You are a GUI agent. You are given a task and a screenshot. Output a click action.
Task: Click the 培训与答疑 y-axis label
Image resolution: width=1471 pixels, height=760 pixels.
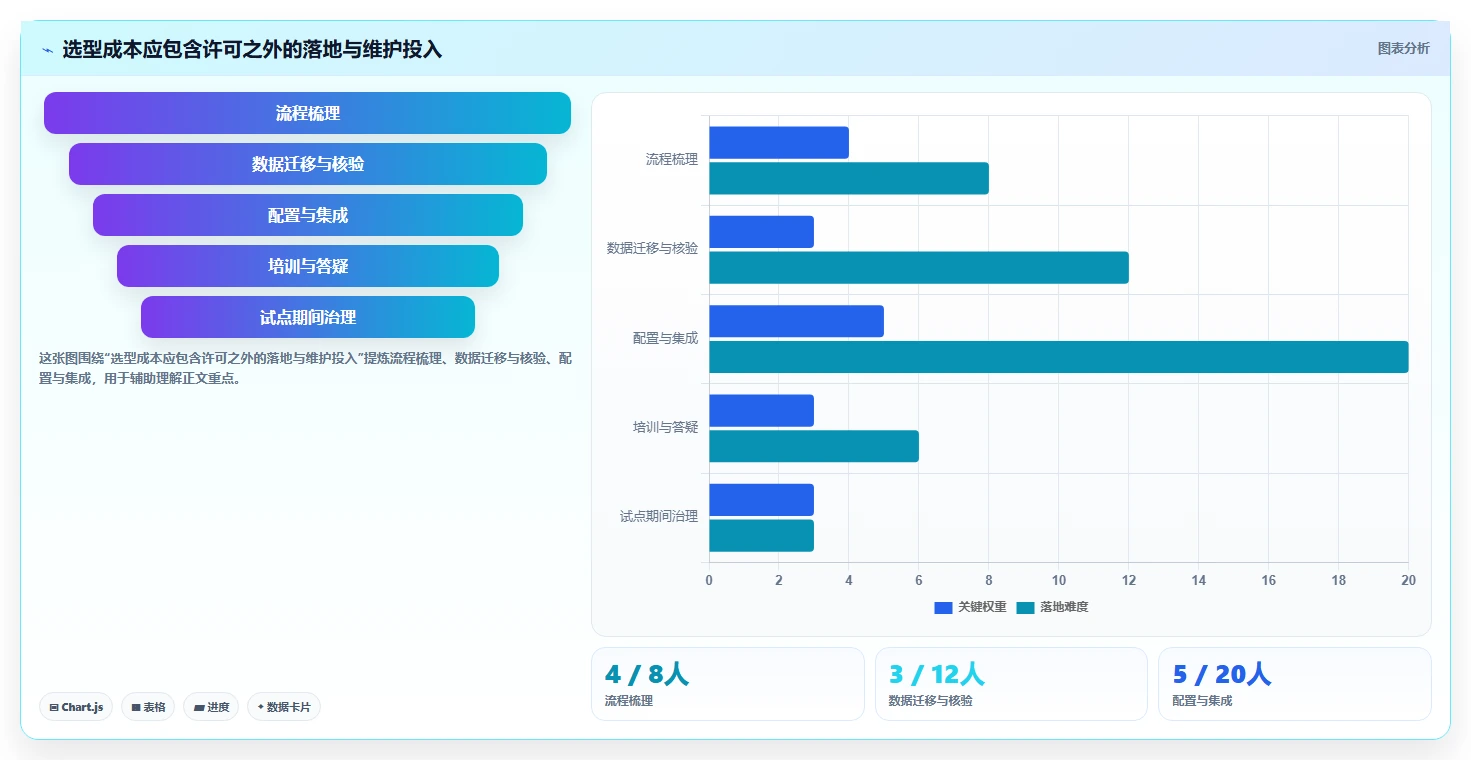tap(666, 428)
